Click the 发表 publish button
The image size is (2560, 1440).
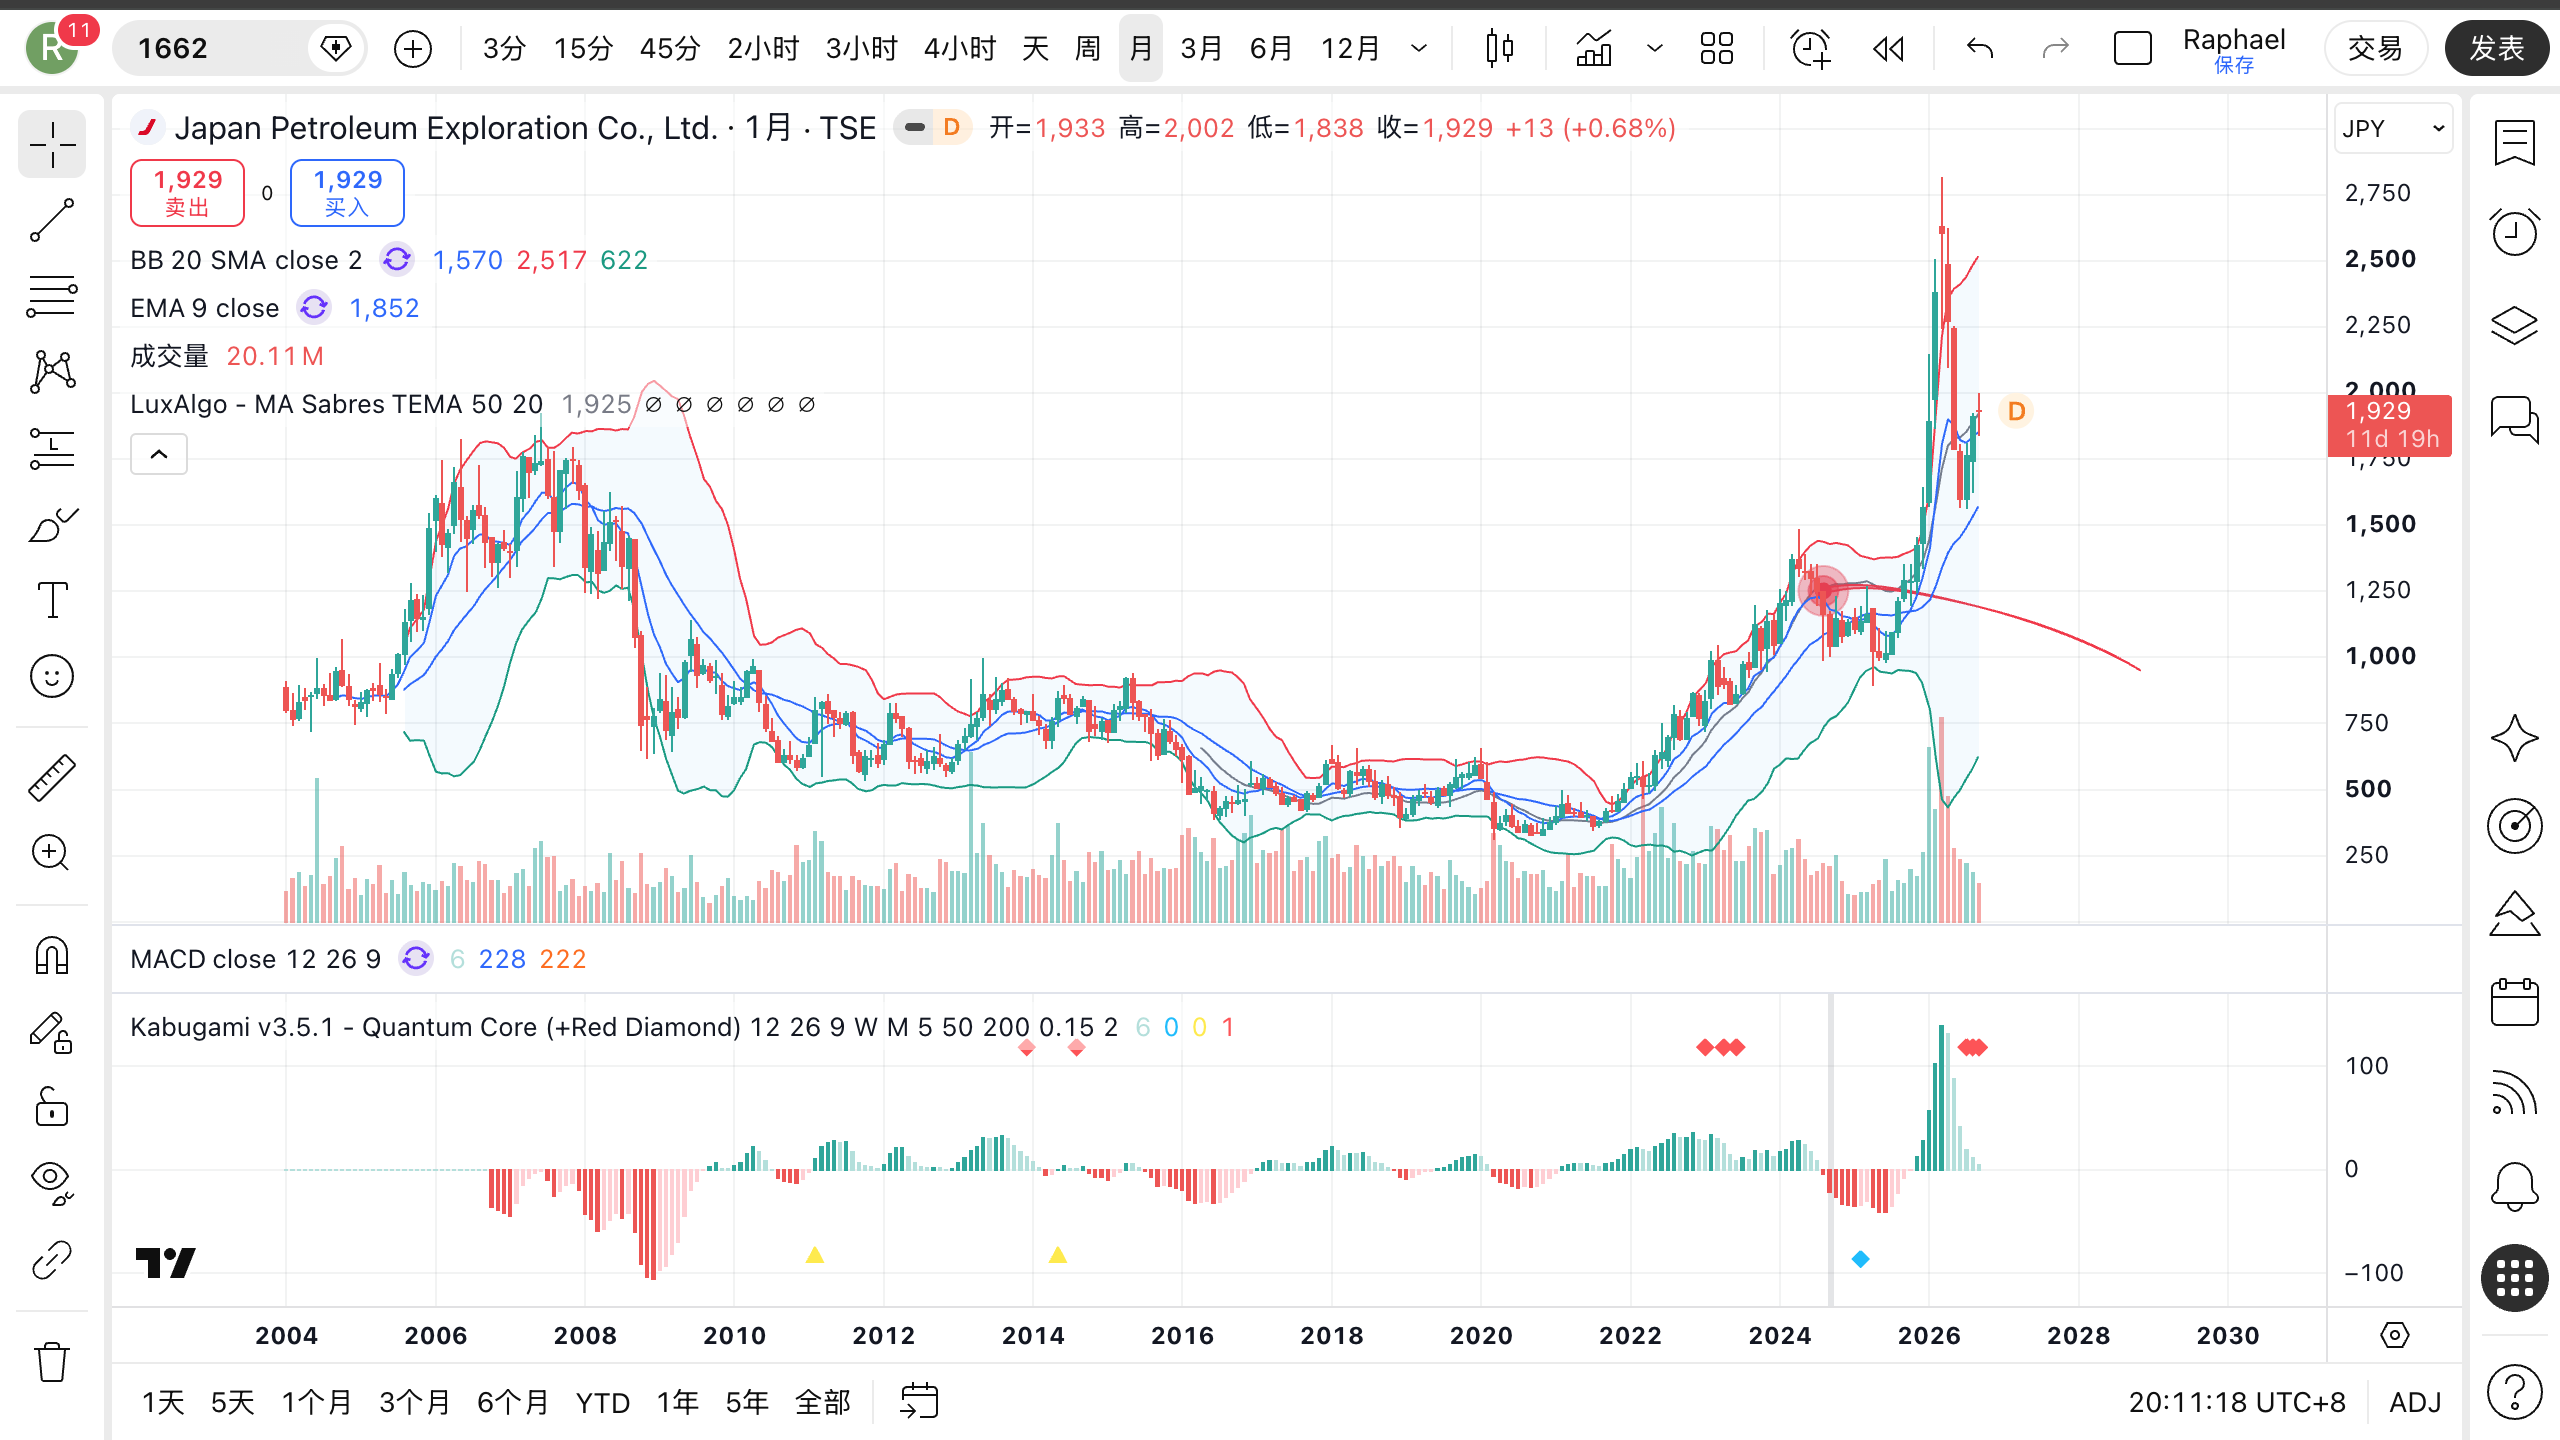pyautogui.click(x=2496, y=48)
